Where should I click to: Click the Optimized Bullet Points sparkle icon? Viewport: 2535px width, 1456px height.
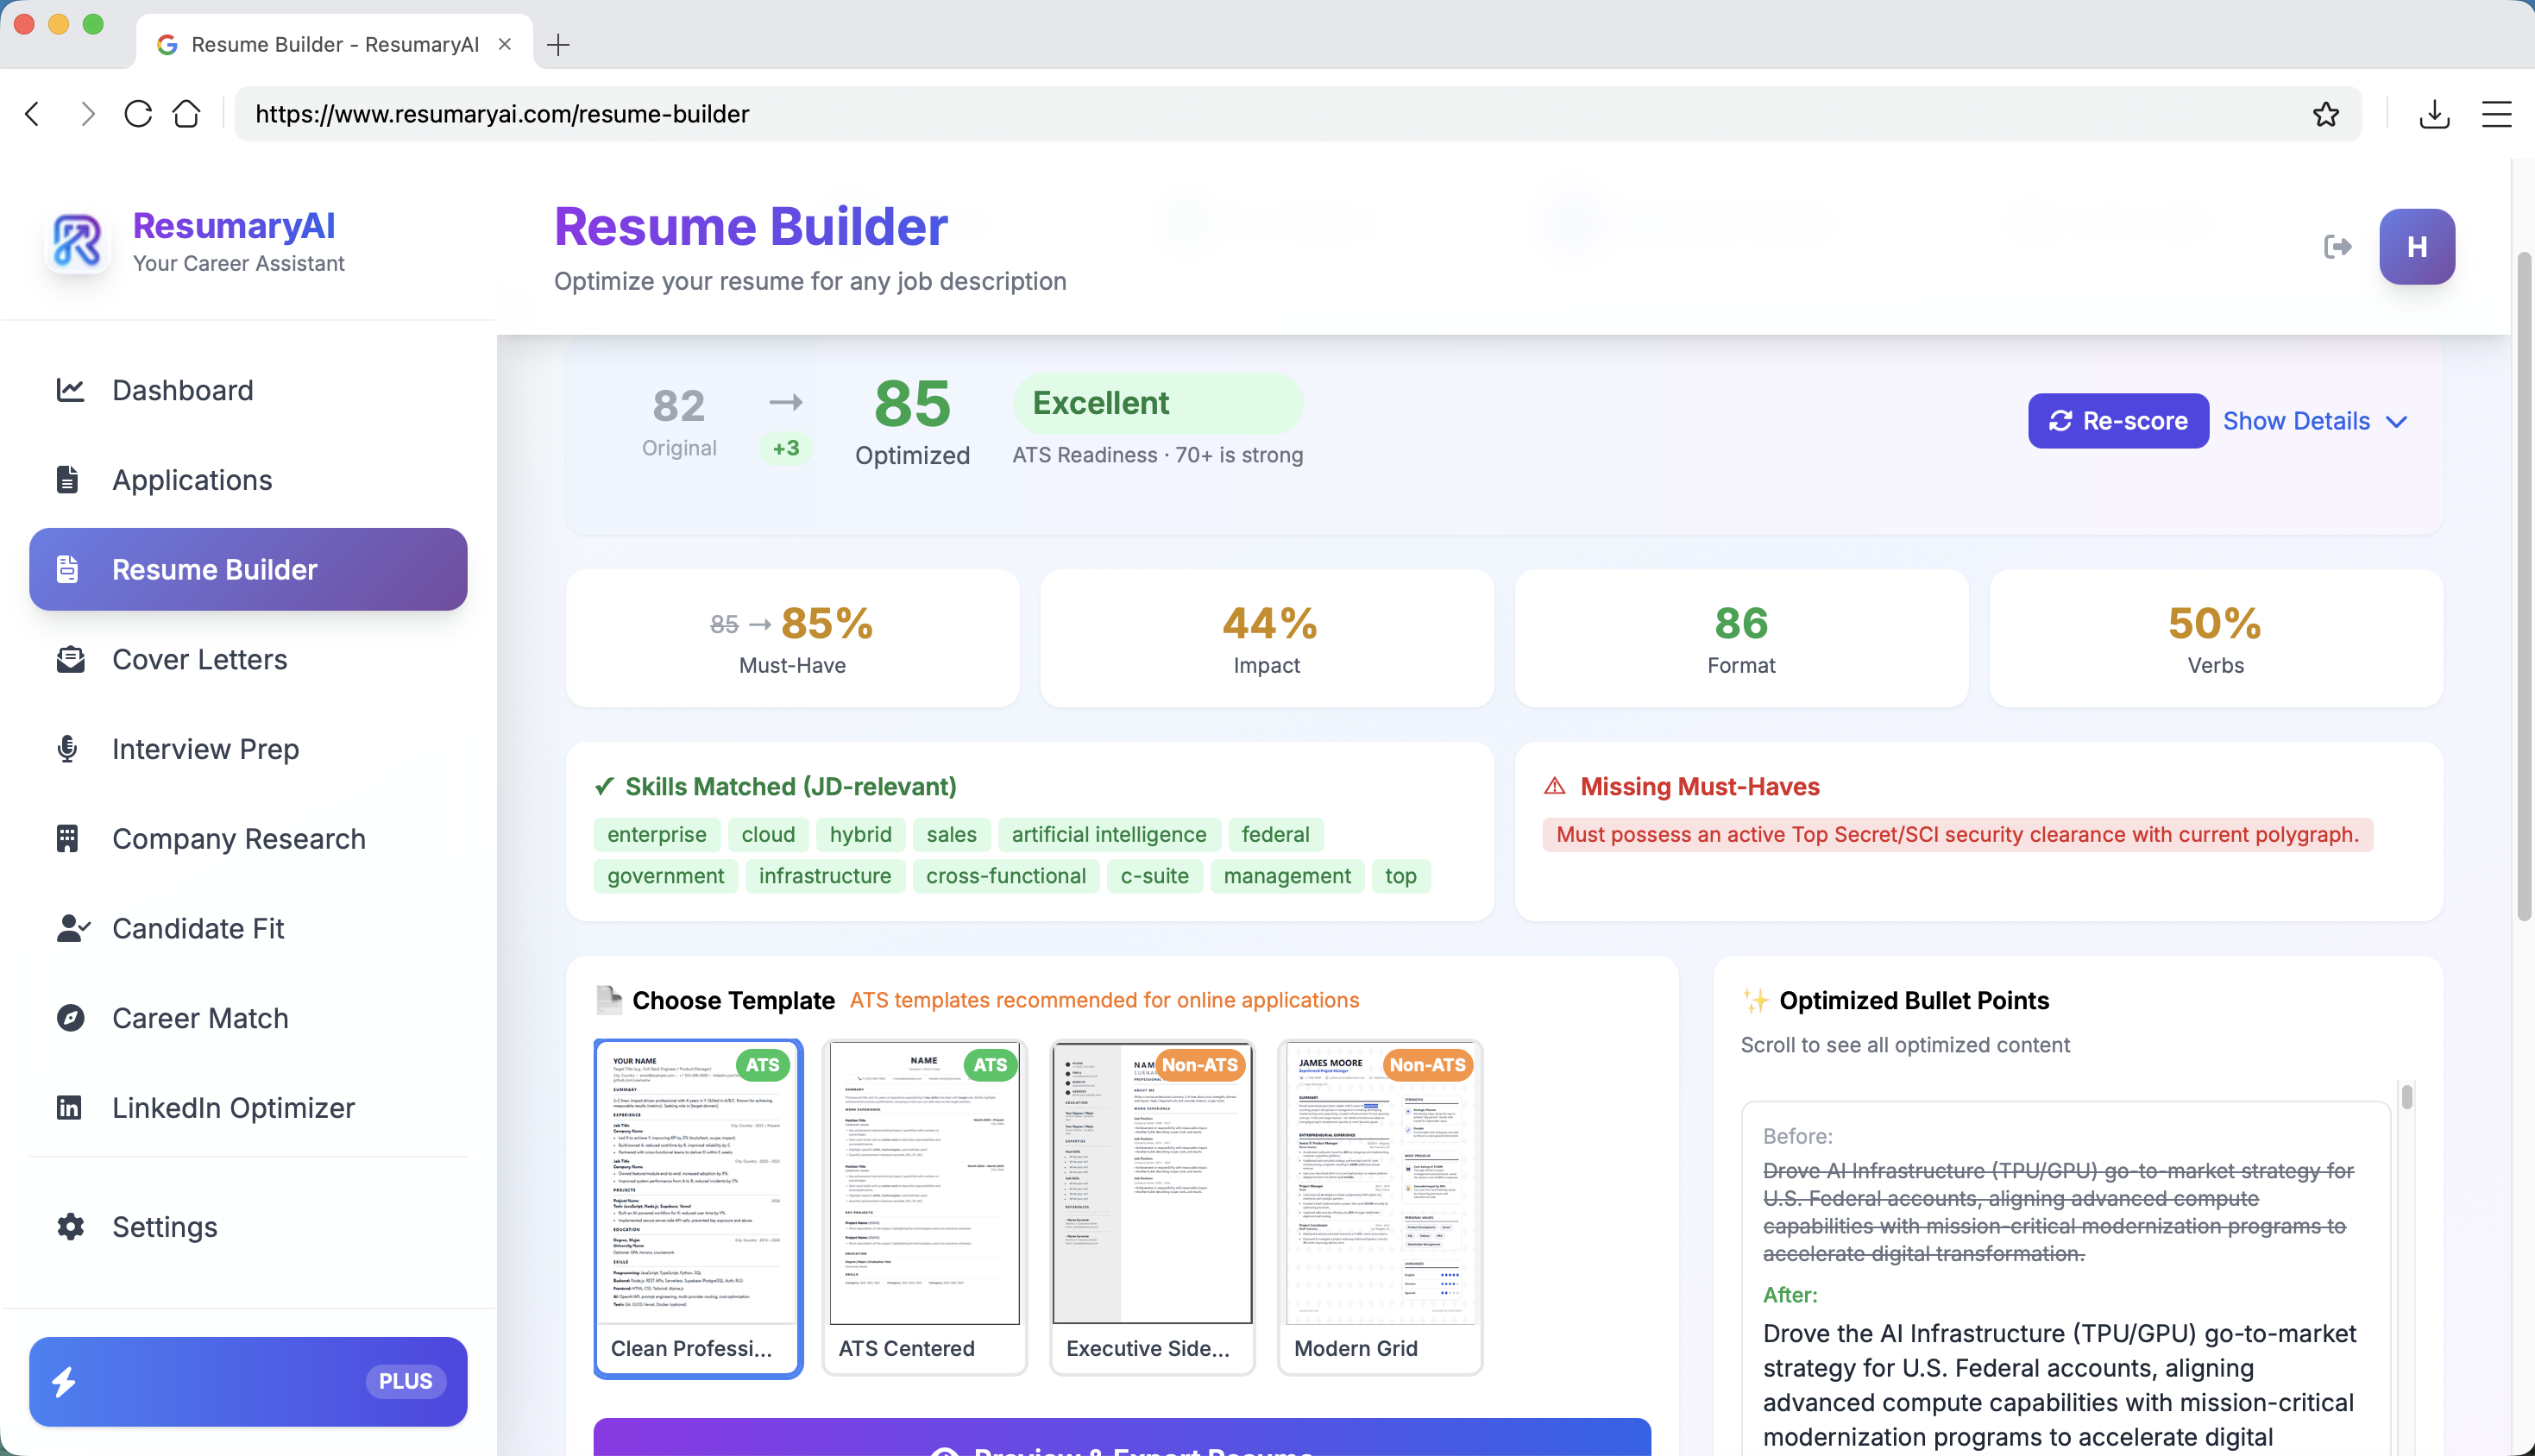(1755, 1000)
